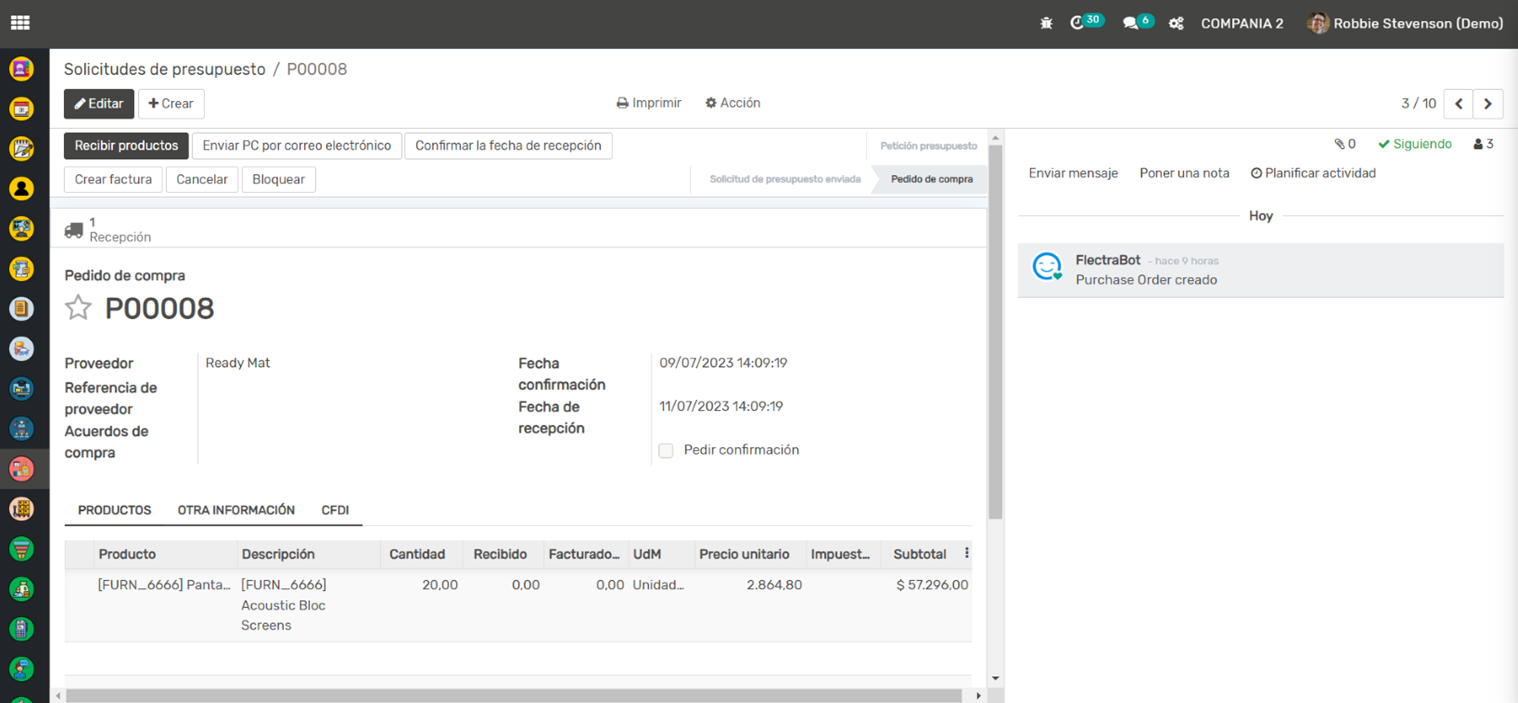
Task: Open the Imprimir dropdown menu
Action: coord(648,103)
